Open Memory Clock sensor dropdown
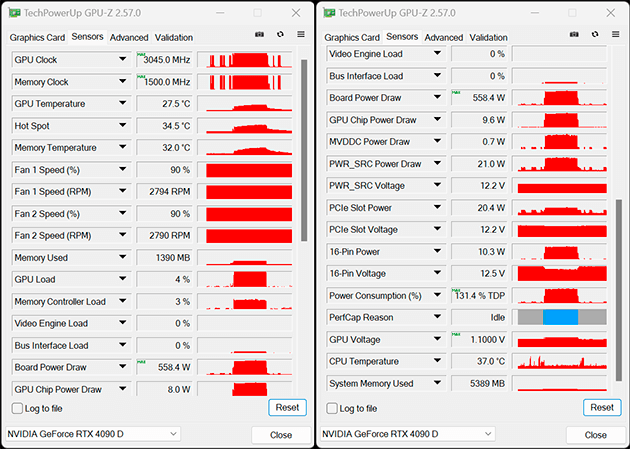Viewport: 630px width, 449px height. [x=123, y=82]
